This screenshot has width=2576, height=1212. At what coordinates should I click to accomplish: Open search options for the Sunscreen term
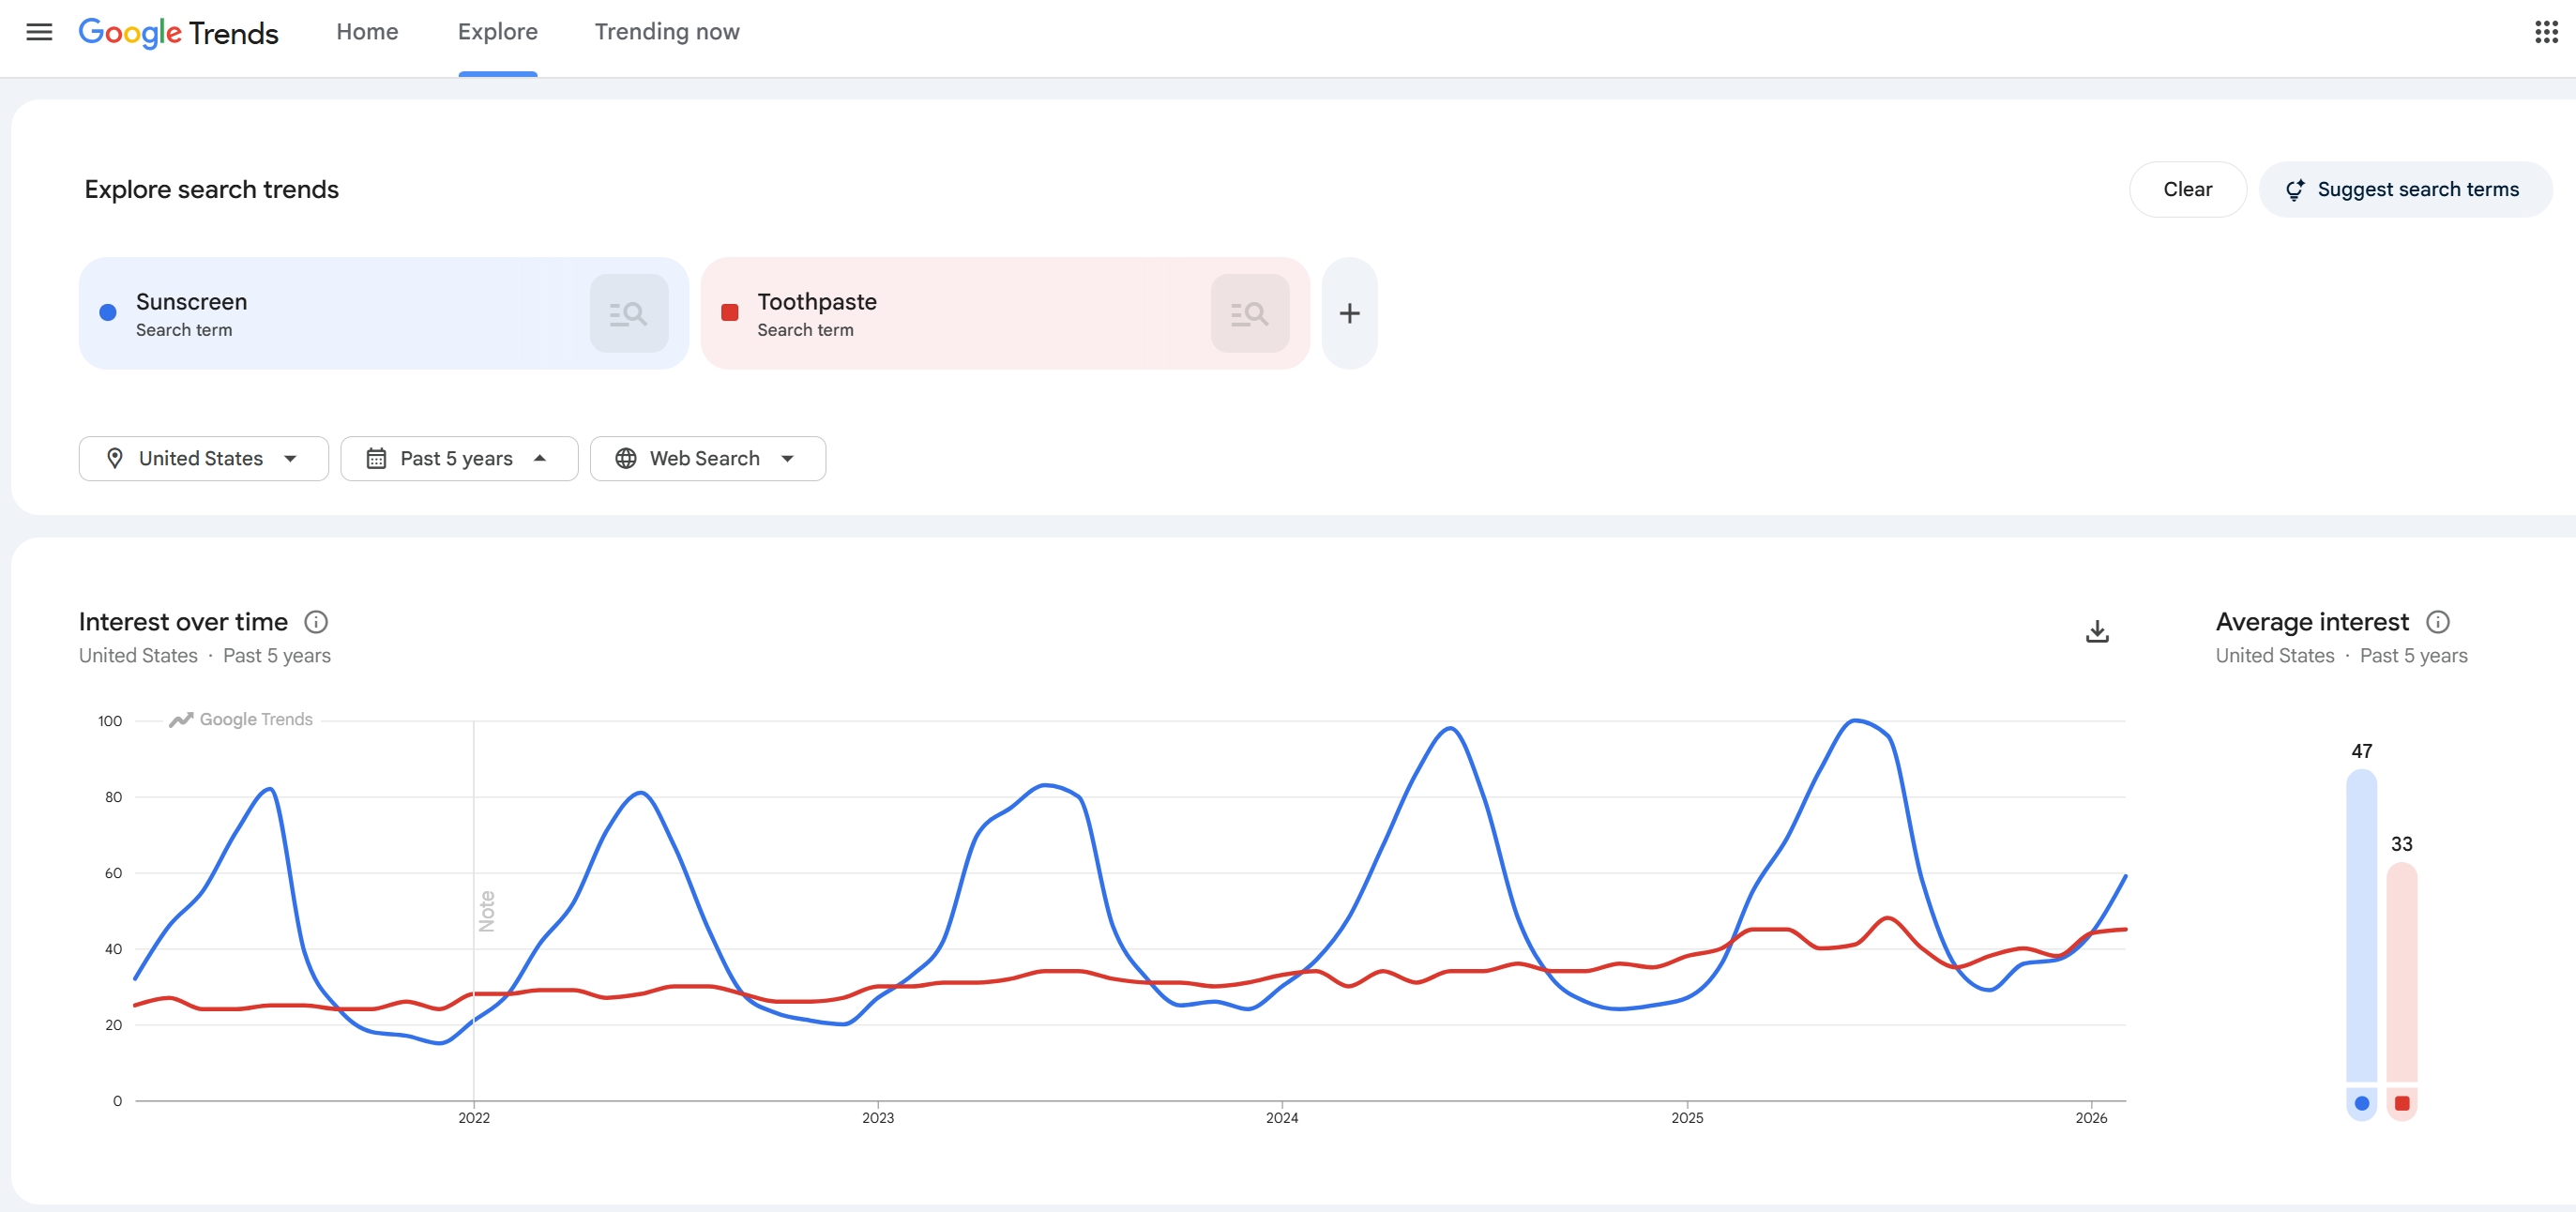629,313
